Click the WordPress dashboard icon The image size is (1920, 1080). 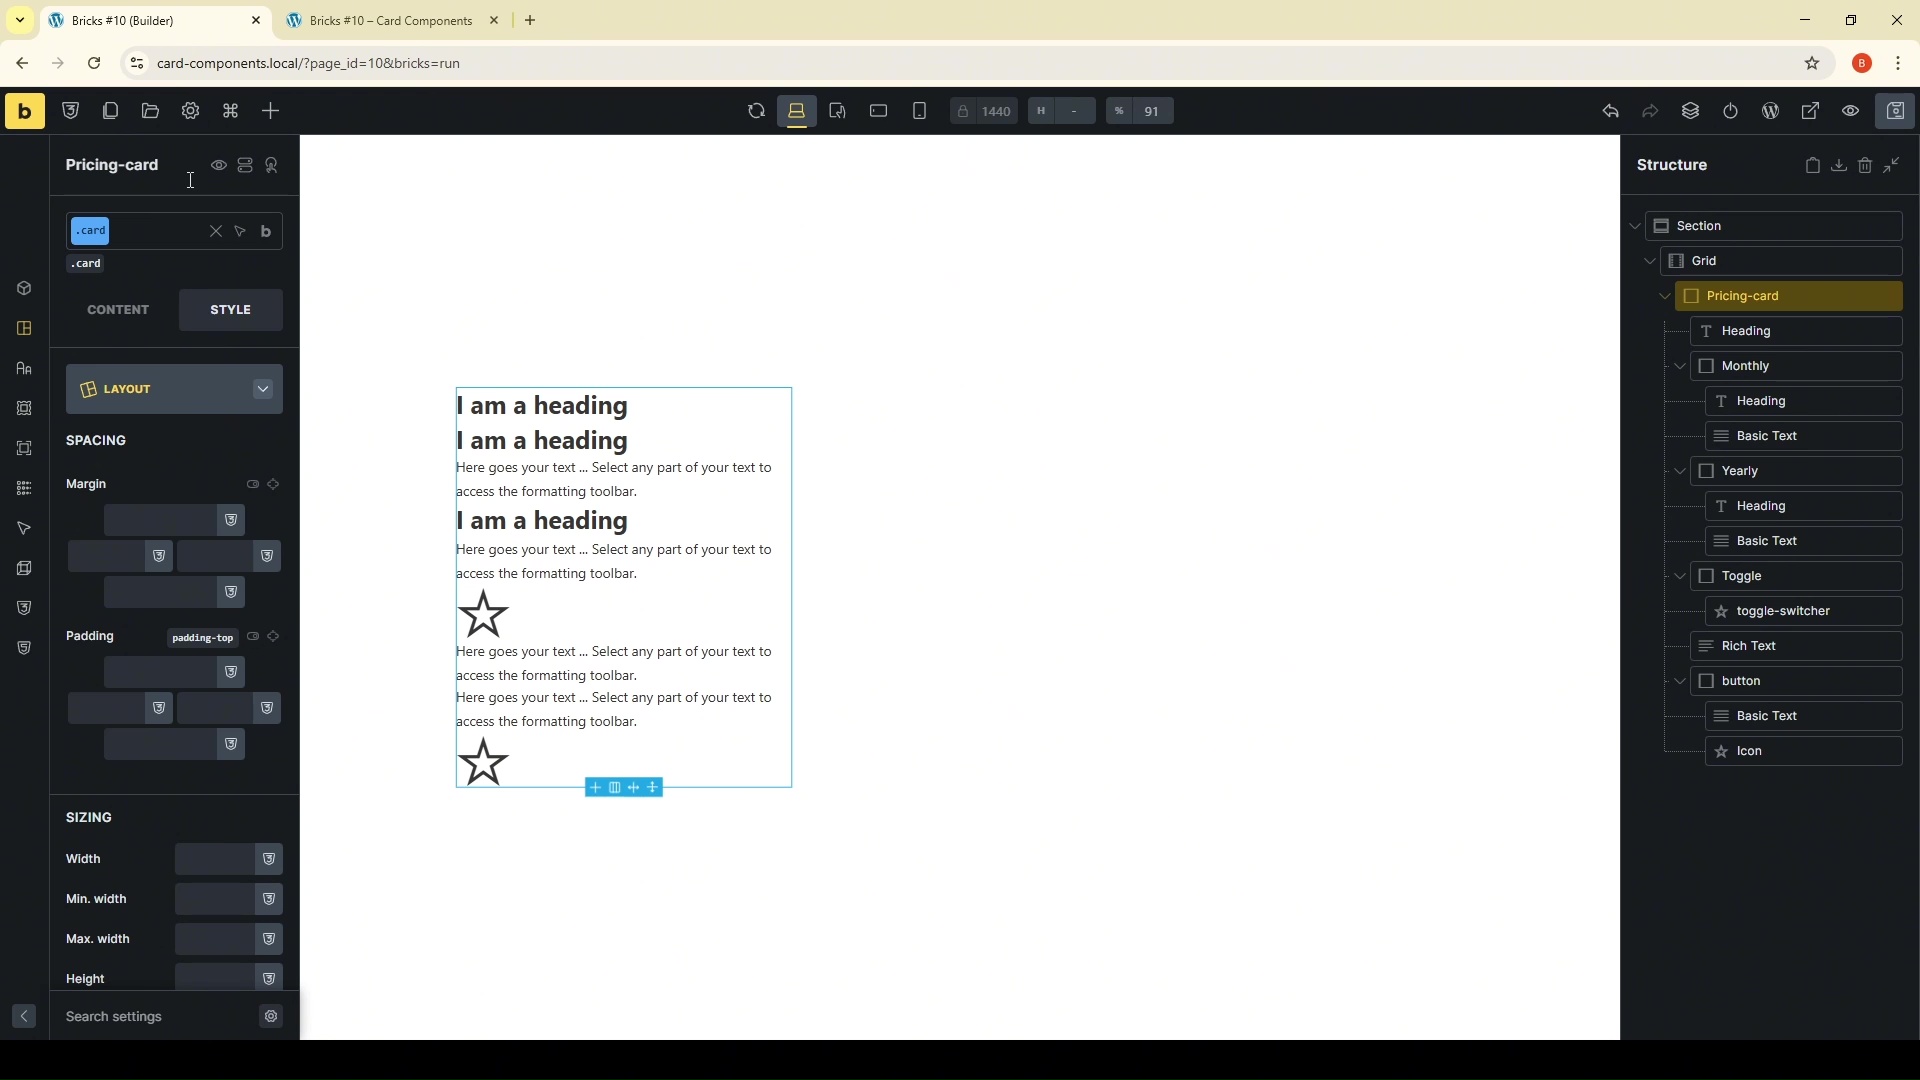pos(1770,111)
